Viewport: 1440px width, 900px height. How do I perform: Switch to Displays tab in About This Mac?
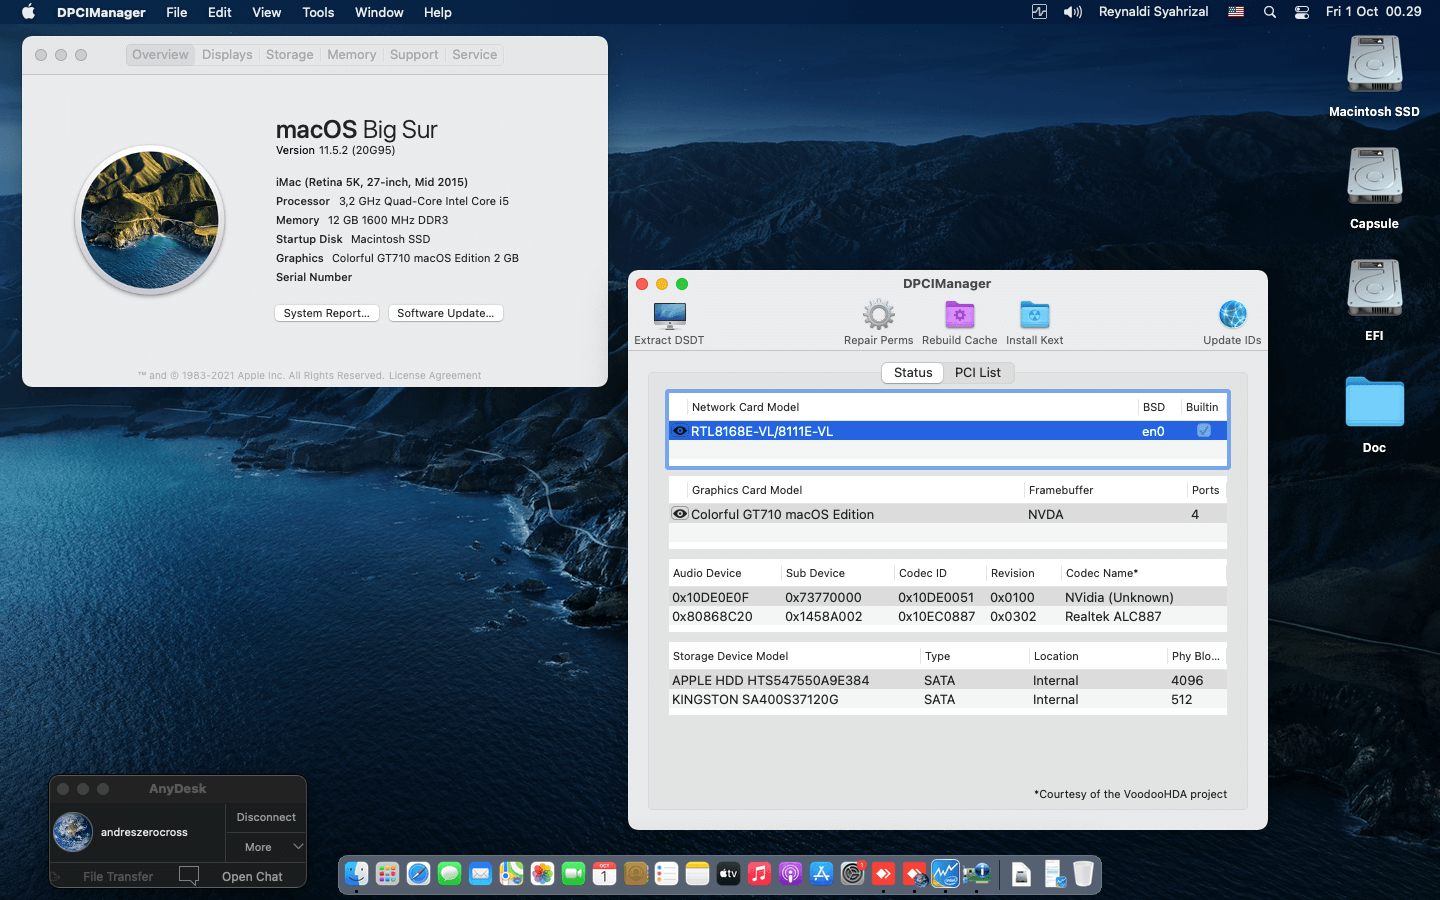click(227, 55)
